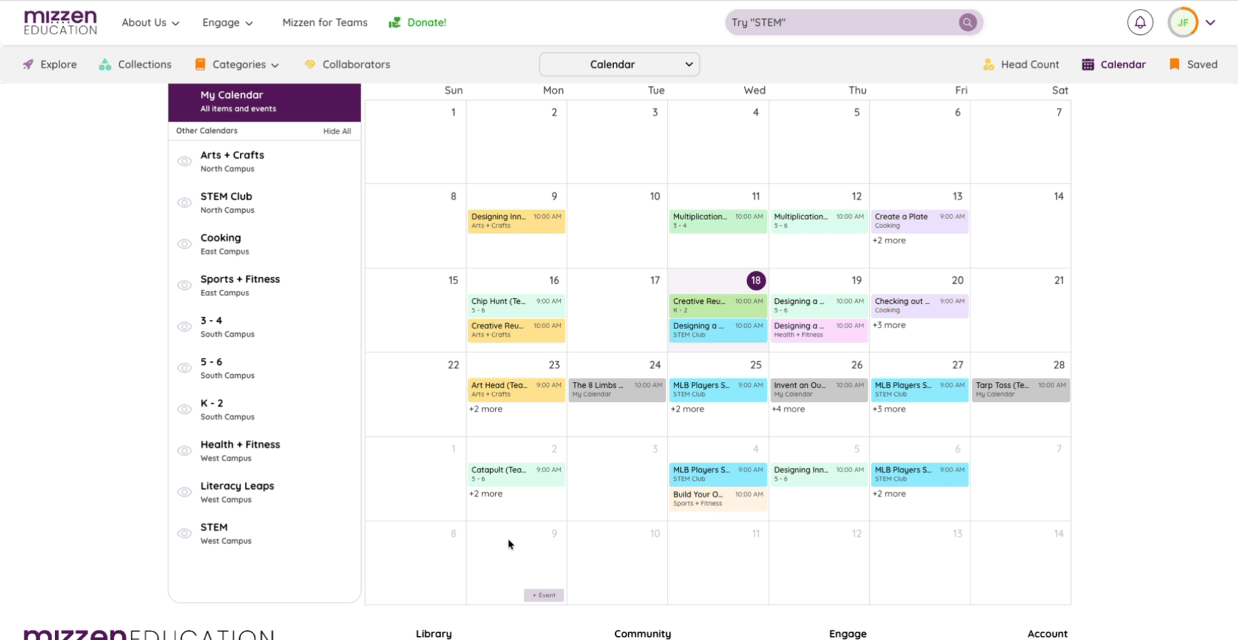
Task: Hide the STEM Club calendar
Action: click(184, 203)
